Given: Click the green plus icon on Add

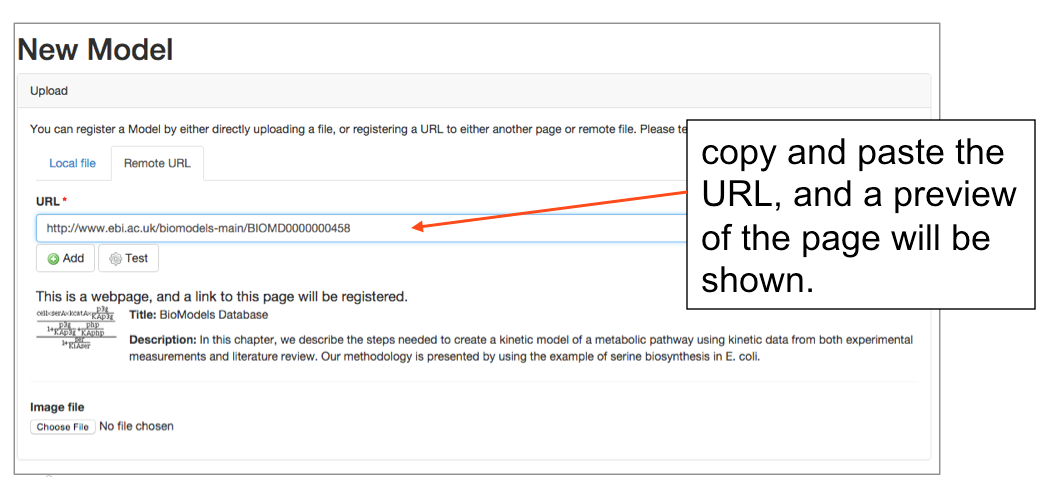Looking at the screenshot, I should coord(54,259).
